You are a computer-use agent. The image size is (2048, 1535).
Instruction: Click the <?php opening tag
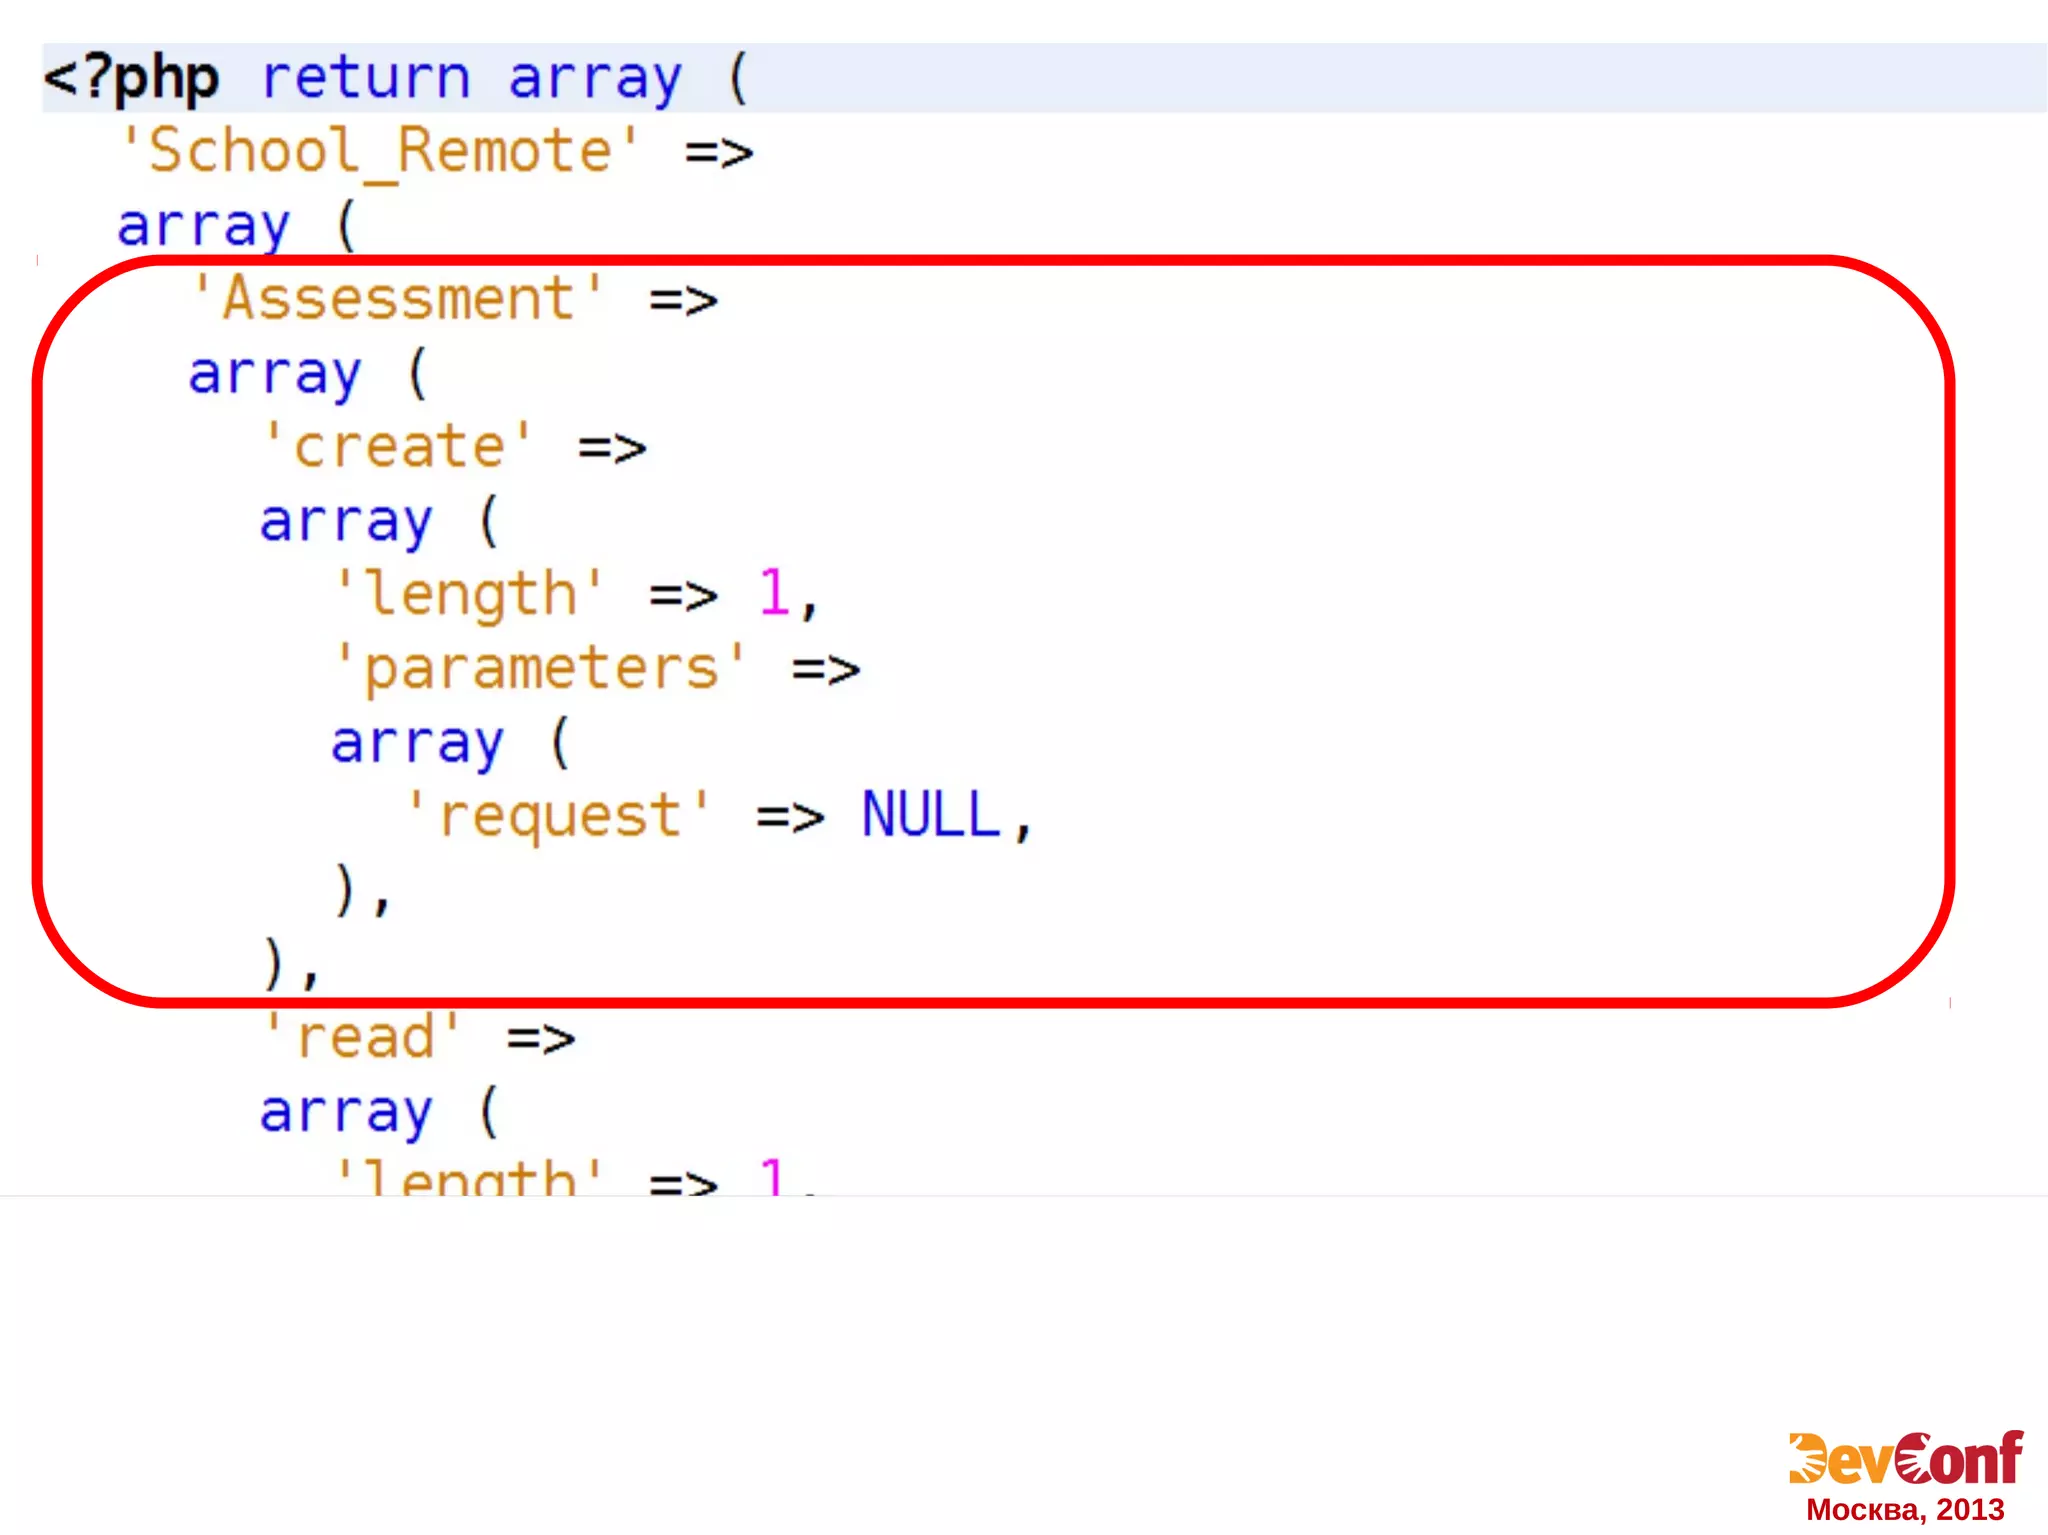(131, 78)
